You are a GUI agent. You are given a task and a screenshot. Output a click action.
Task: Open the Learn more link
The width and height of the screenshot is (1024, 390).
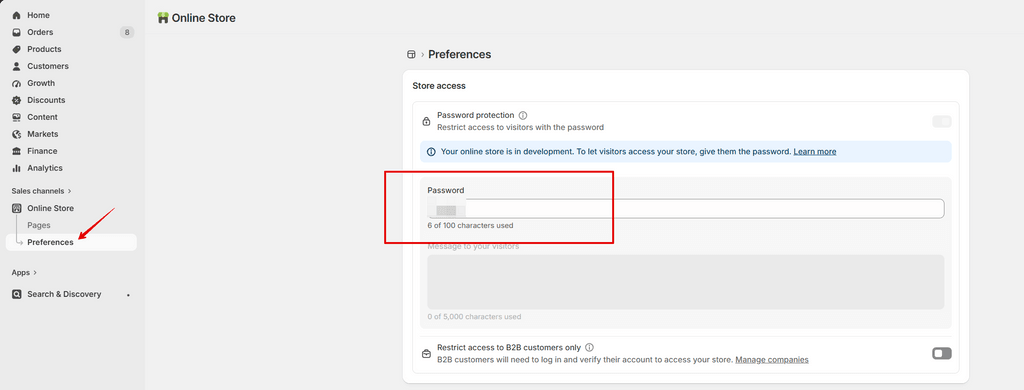click(x=814, y=152)
